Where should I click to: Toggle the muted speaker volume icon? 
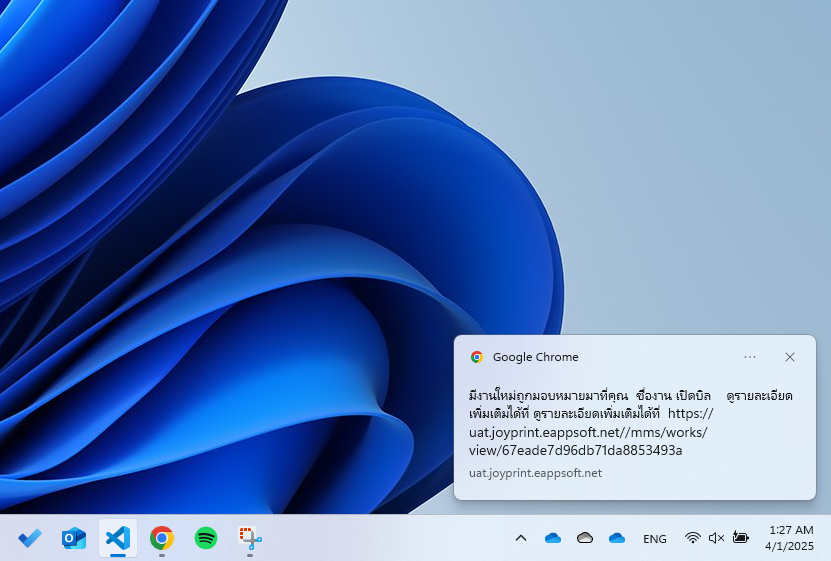716,538
